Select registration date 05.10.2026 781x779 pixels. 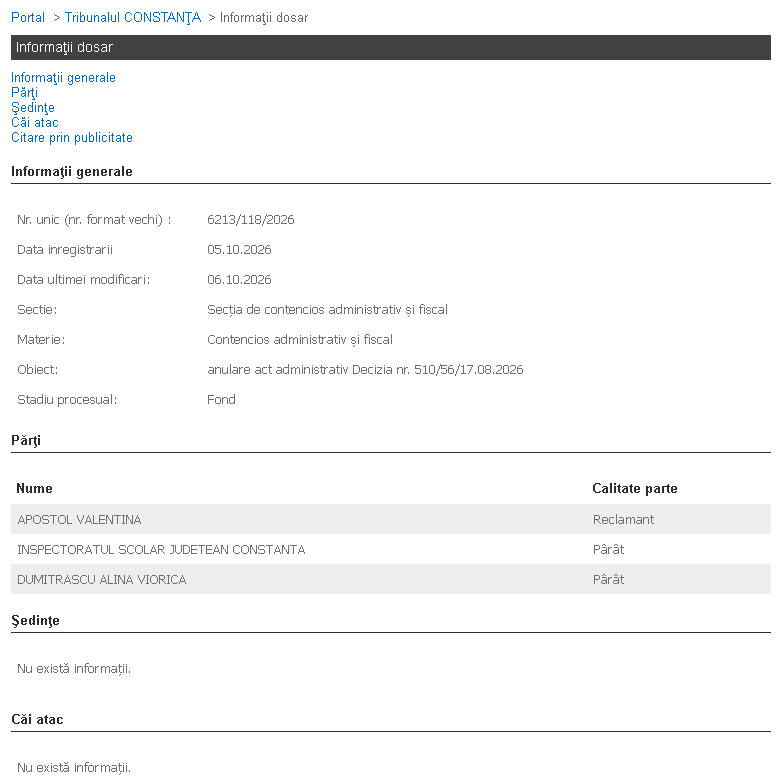coord(239,250)
